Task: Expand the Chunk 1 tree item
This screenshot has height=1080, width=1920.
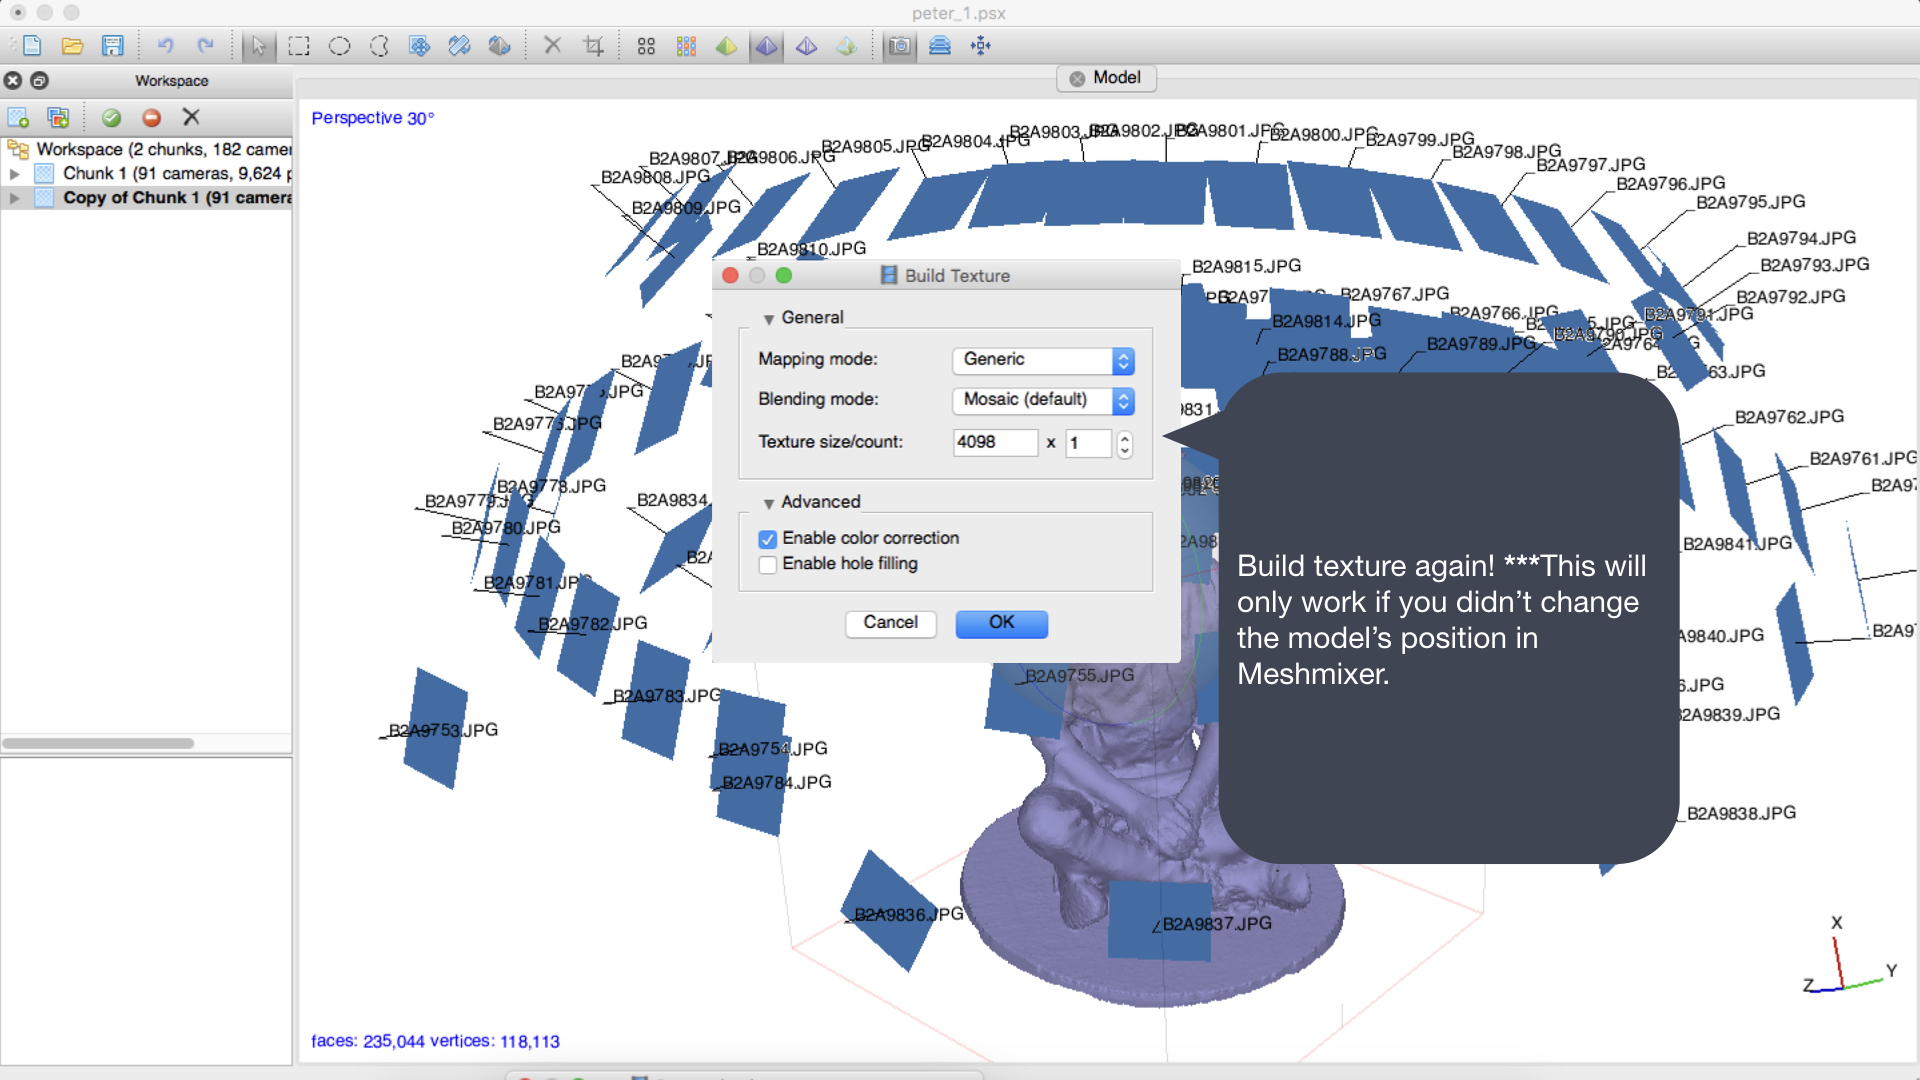Action: (x=14, y=174)
